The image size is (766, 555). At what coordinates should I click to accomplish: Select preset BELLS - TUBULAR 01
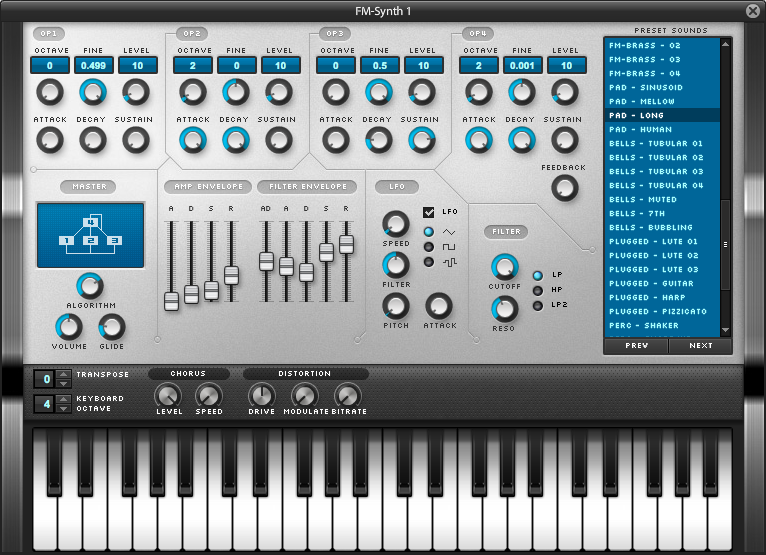(662, 144)
